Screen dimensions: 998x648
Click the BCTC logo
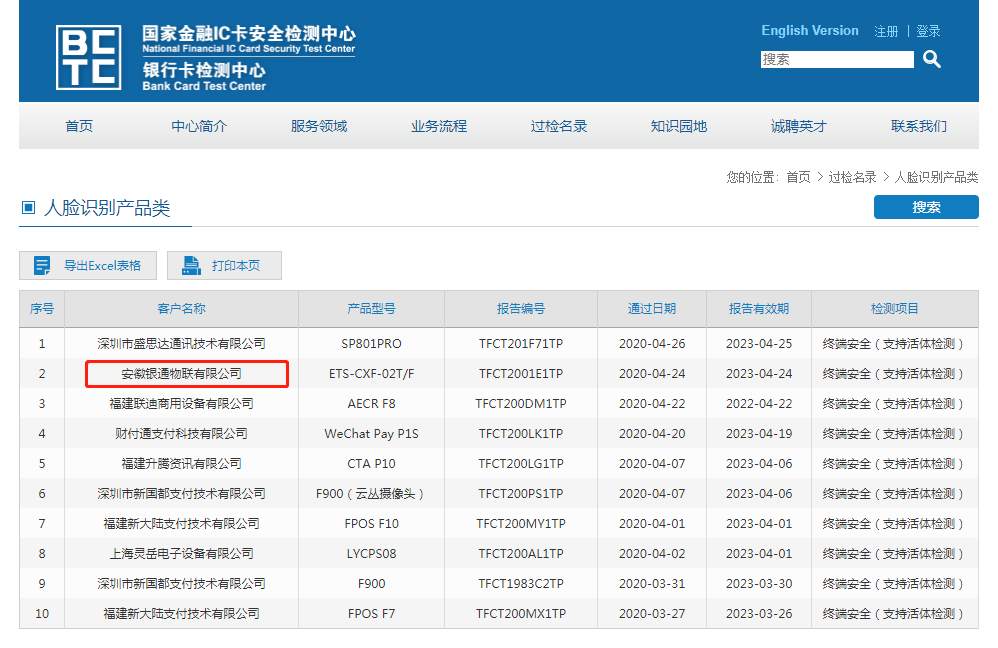pyautogui.click(x=88, y=57)
